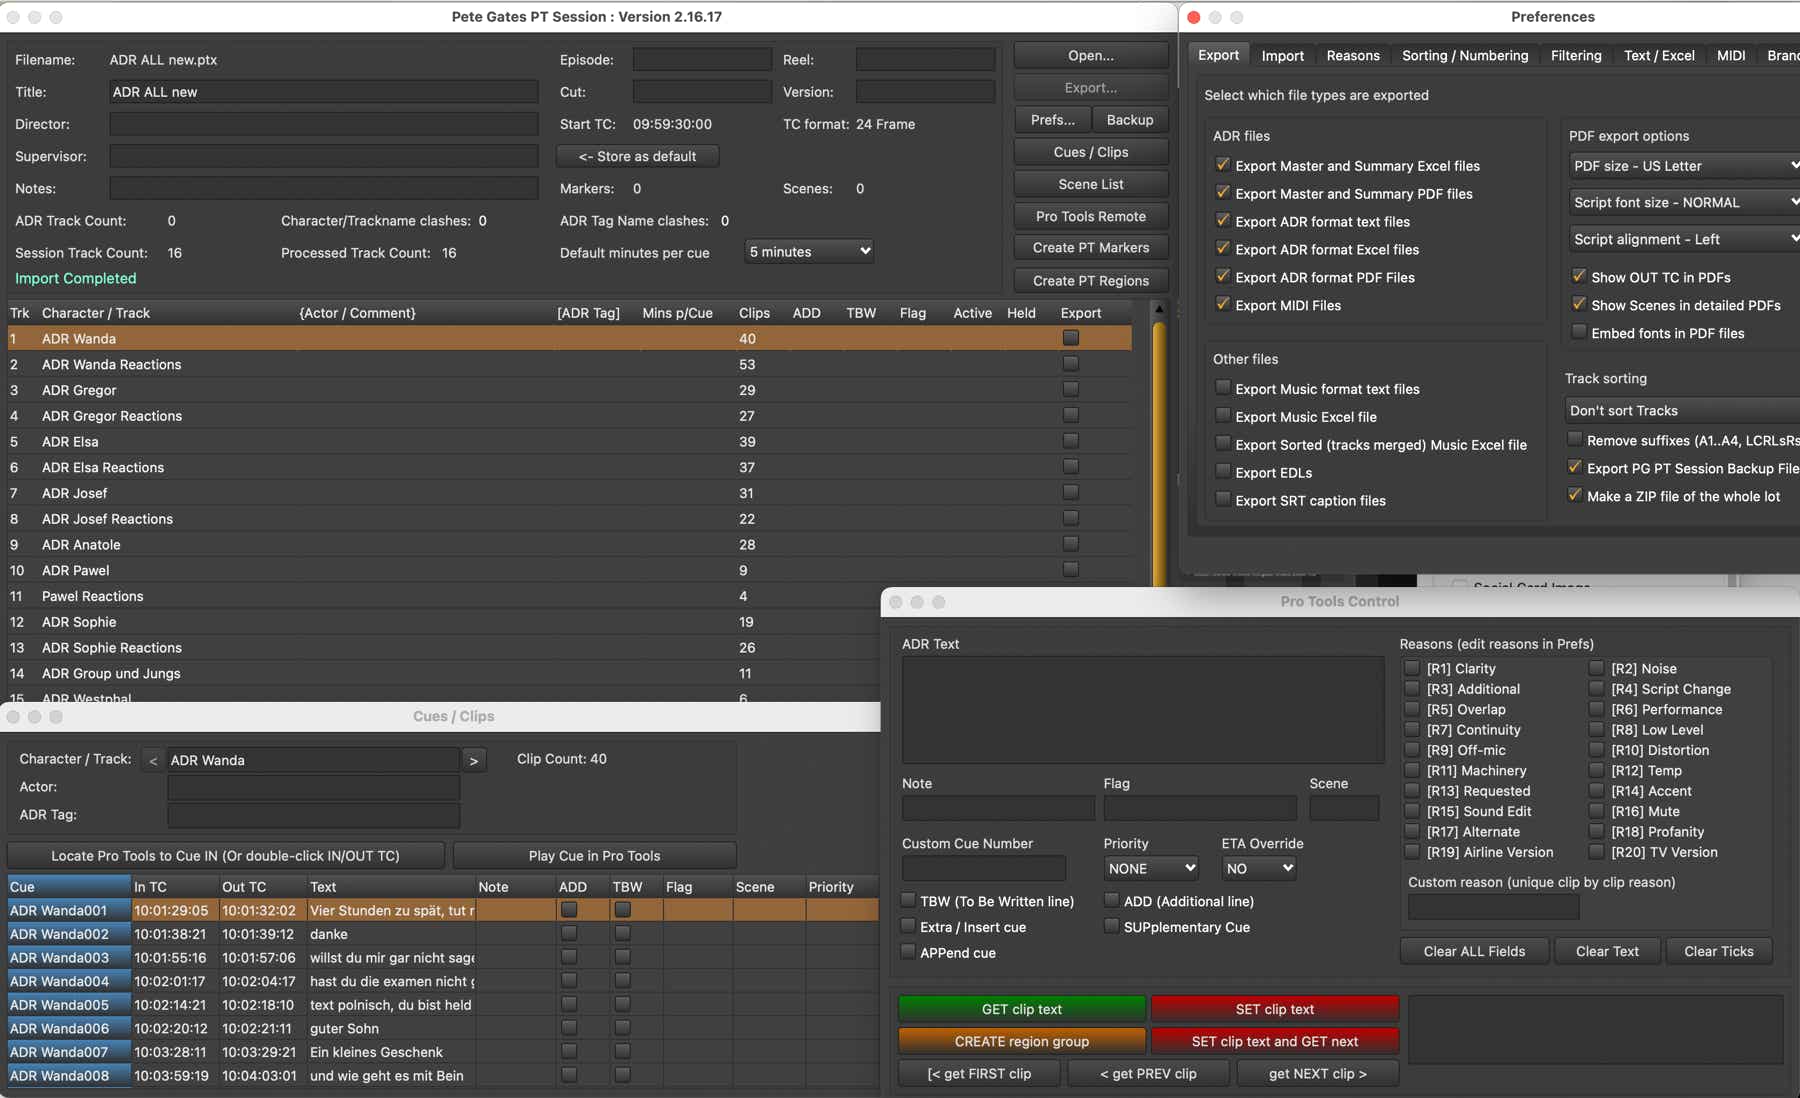Click the Backup button
Viewport: 1800px width, 1098px height.
pos(1130,120)
